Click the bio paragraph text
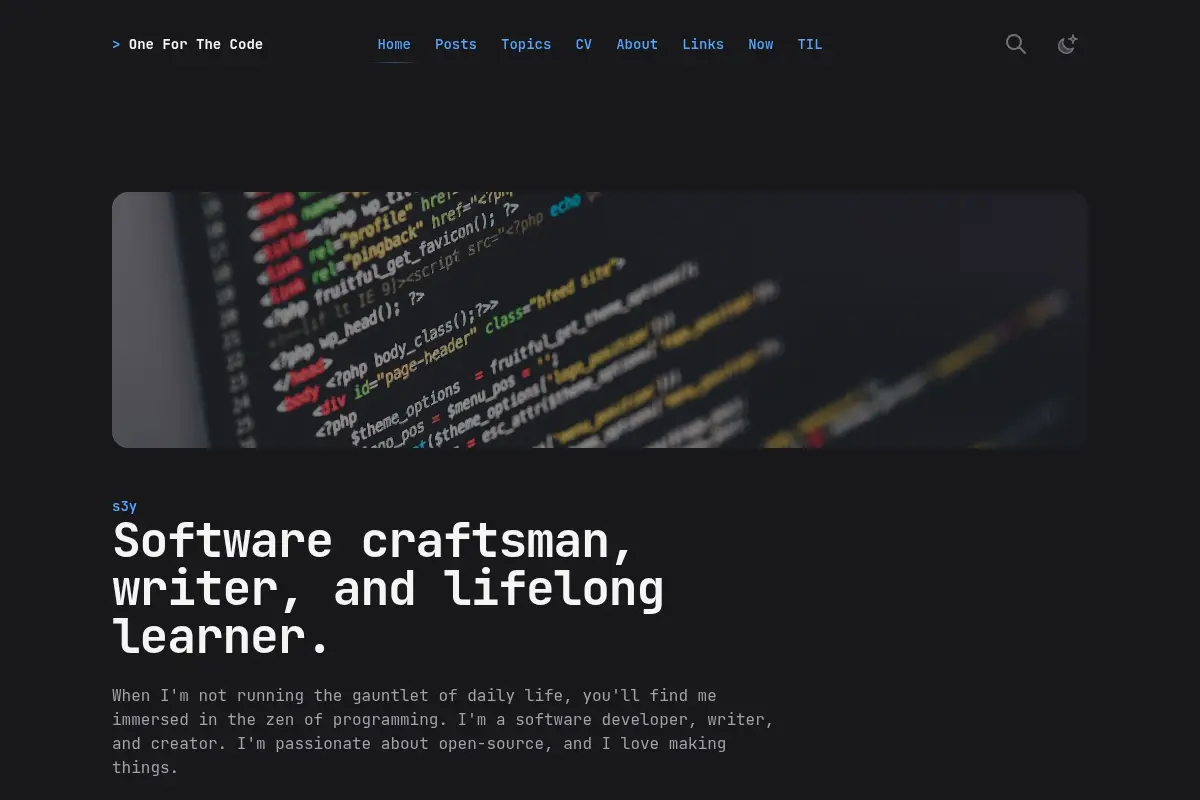The width and height of the screenshot is (1200, 800). pyautogui.click(x=443, y=732)
